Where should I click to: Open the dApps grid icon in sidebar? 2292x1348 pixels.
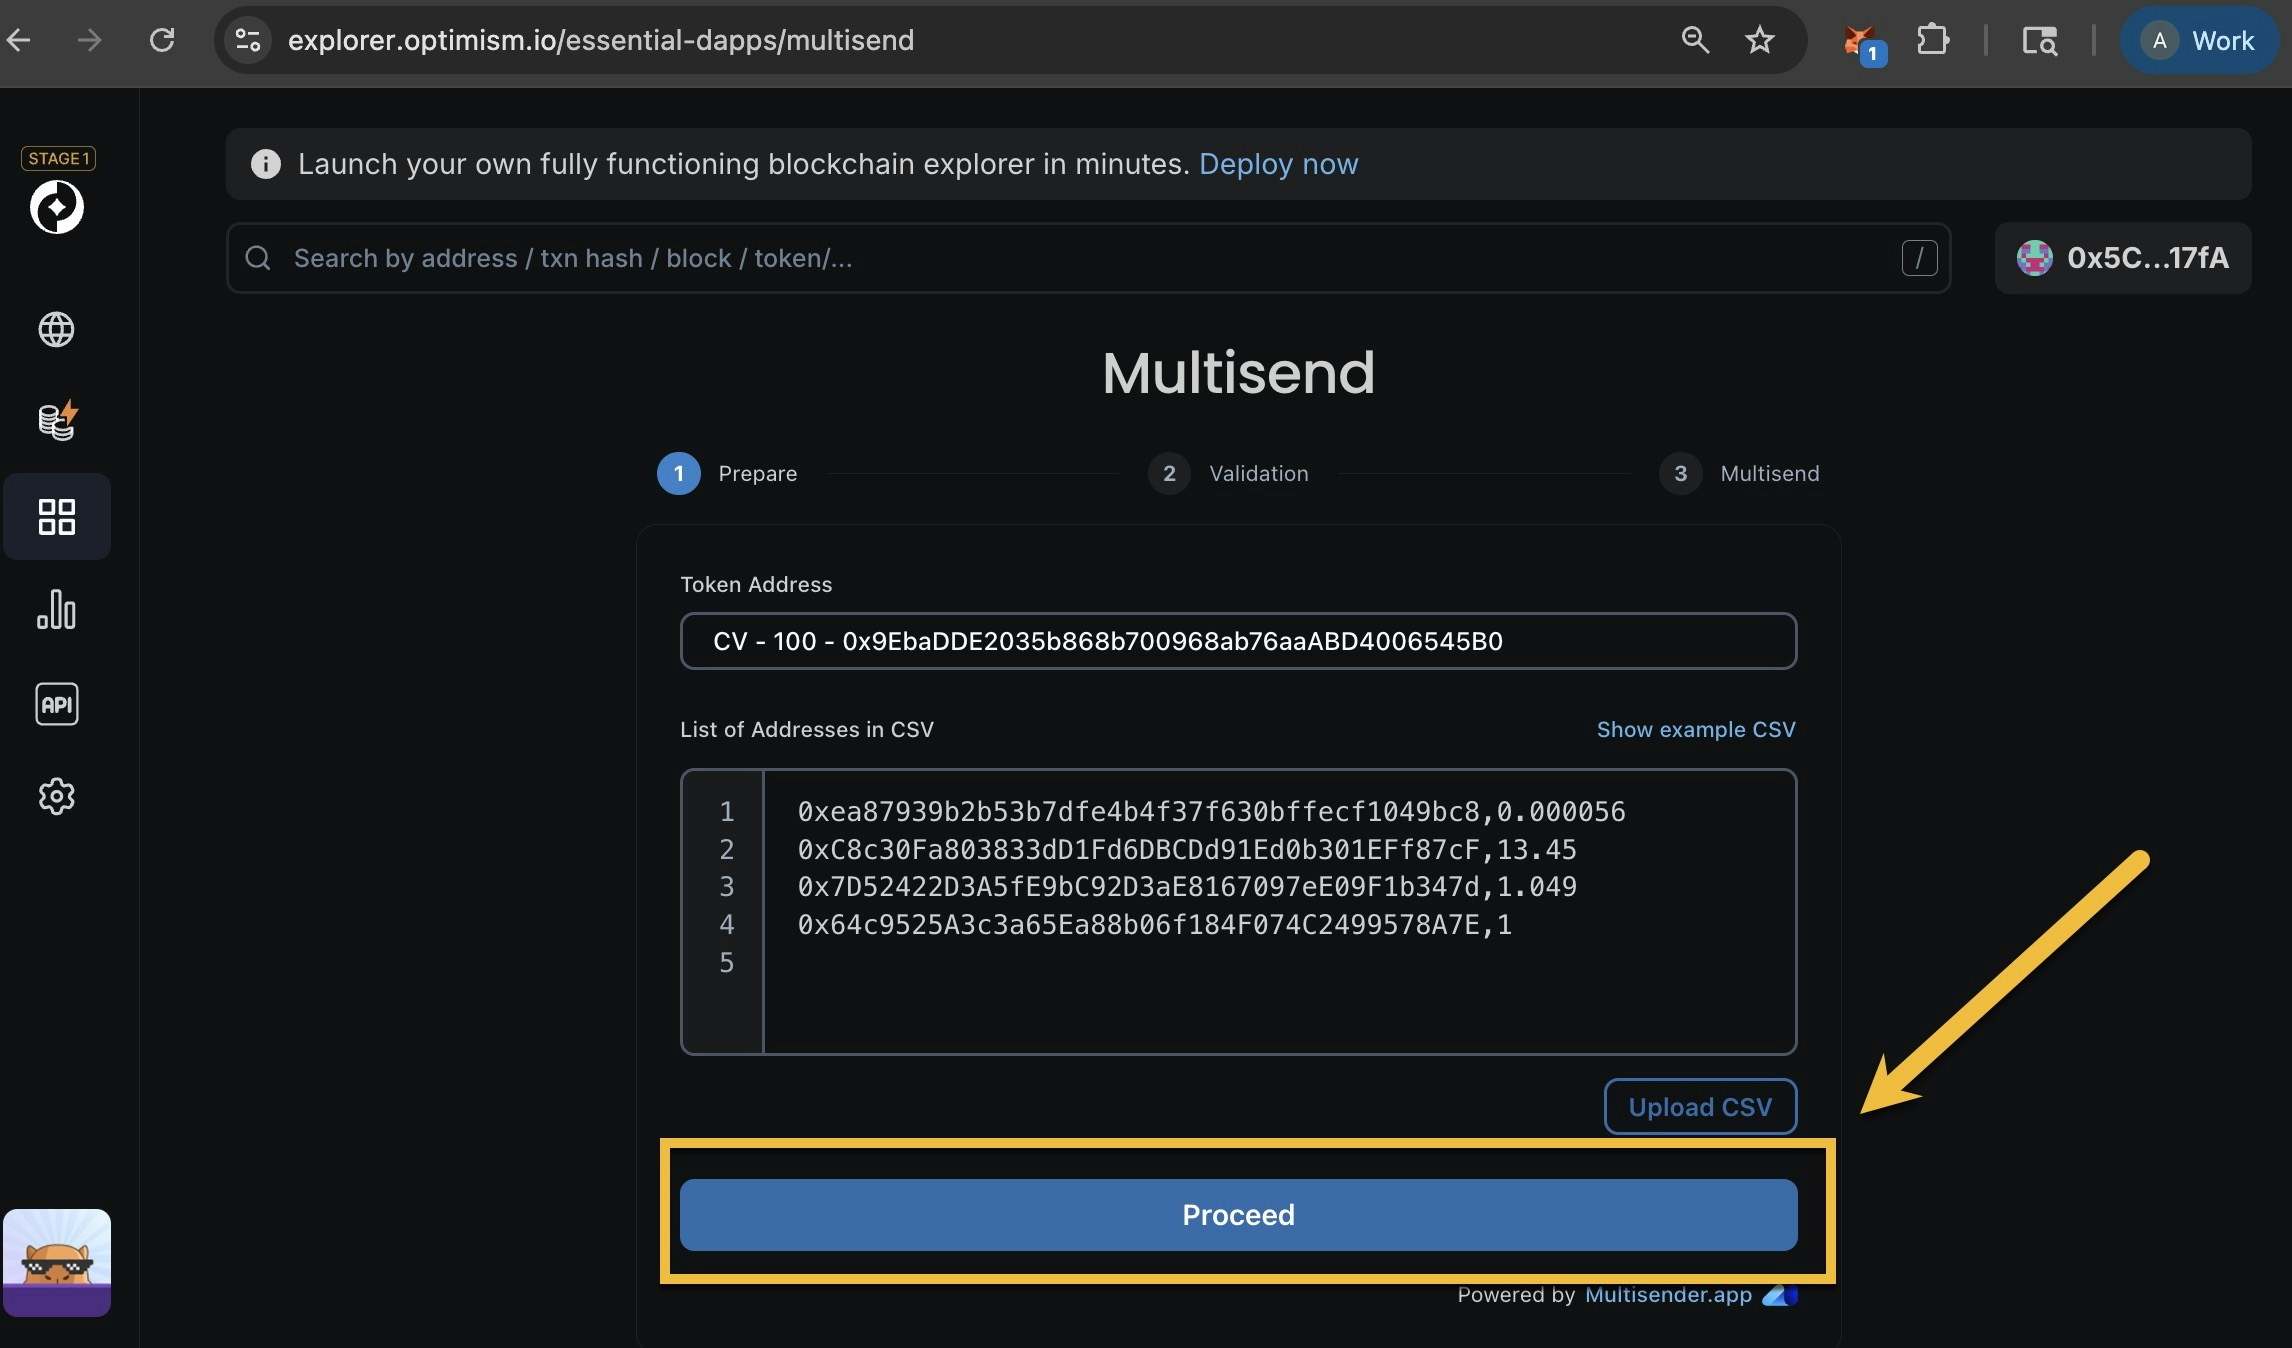(x=57, y=516)
